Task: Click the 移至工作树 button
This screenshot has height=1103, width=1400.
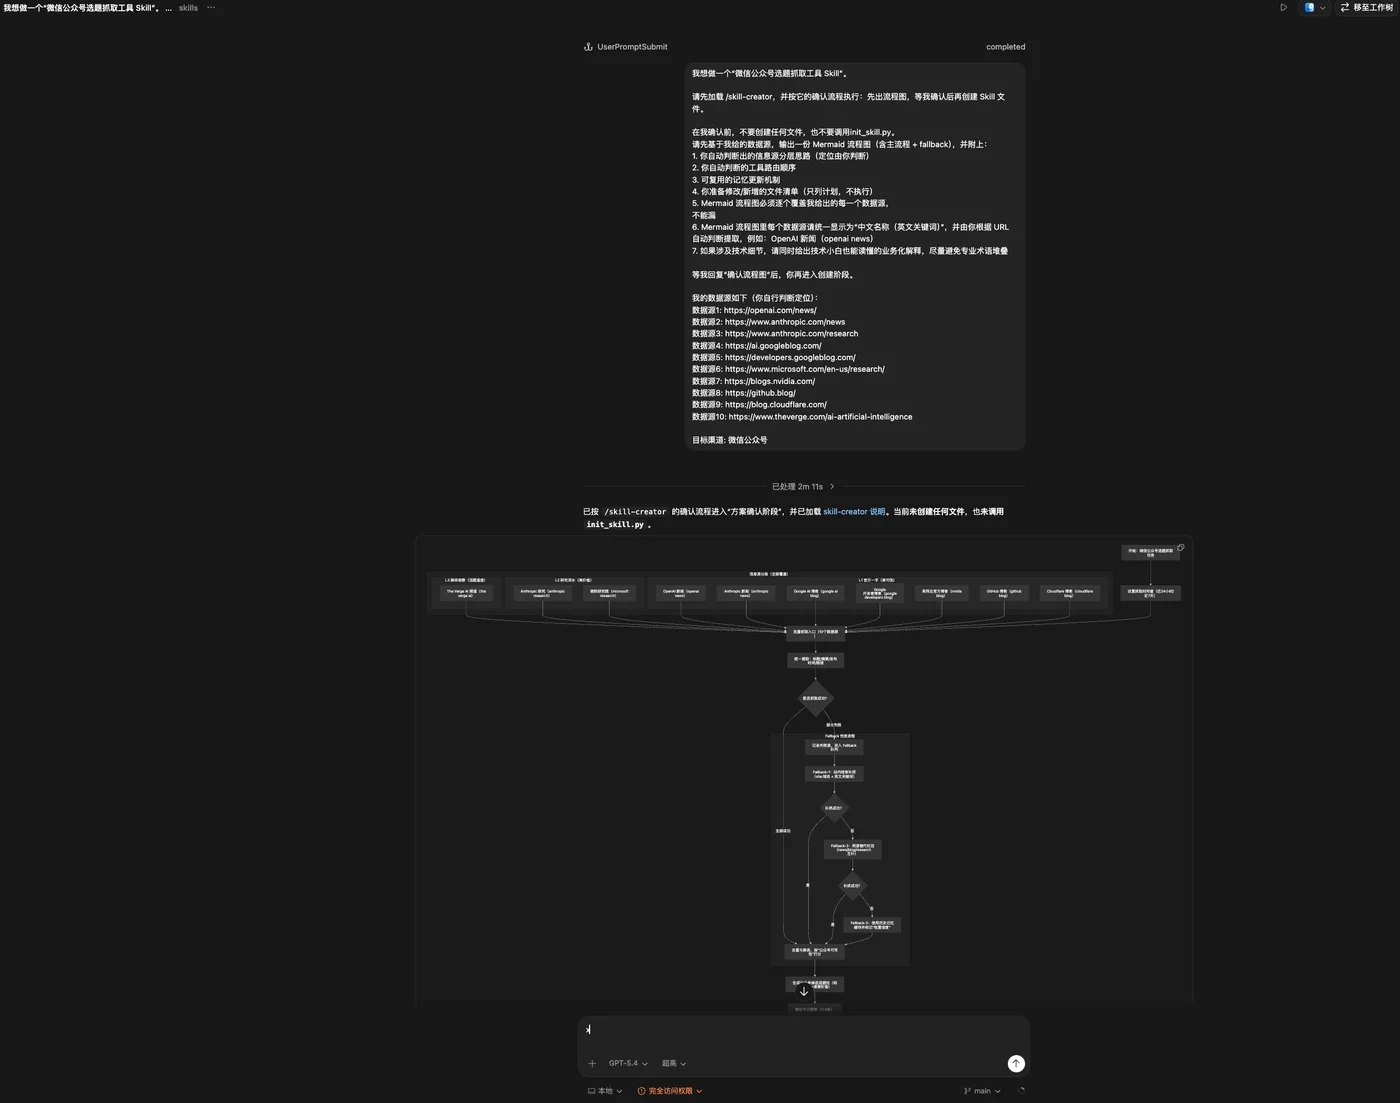Action: 1367,7
